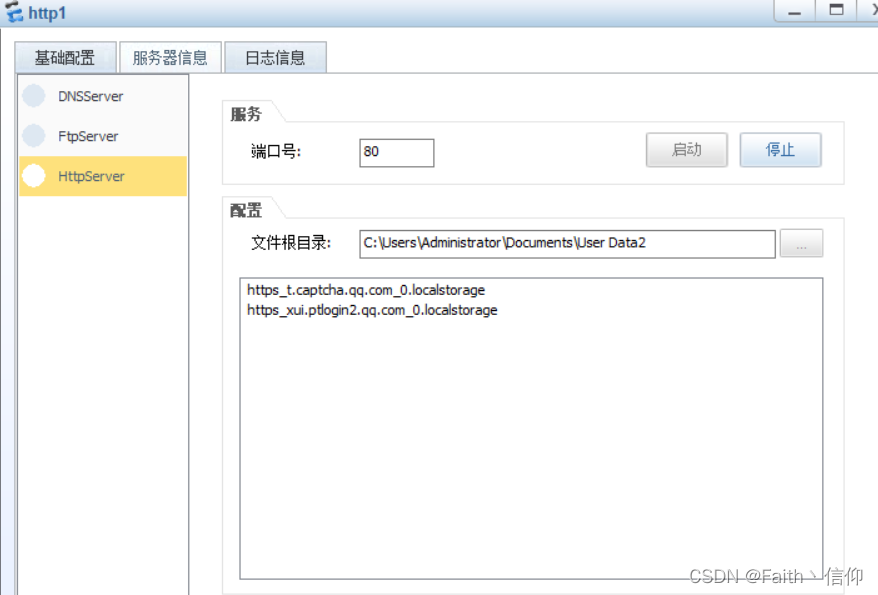
Task: Select https_t.captcha.qq.com_0.localstorage file
Action: click(366, 290)
